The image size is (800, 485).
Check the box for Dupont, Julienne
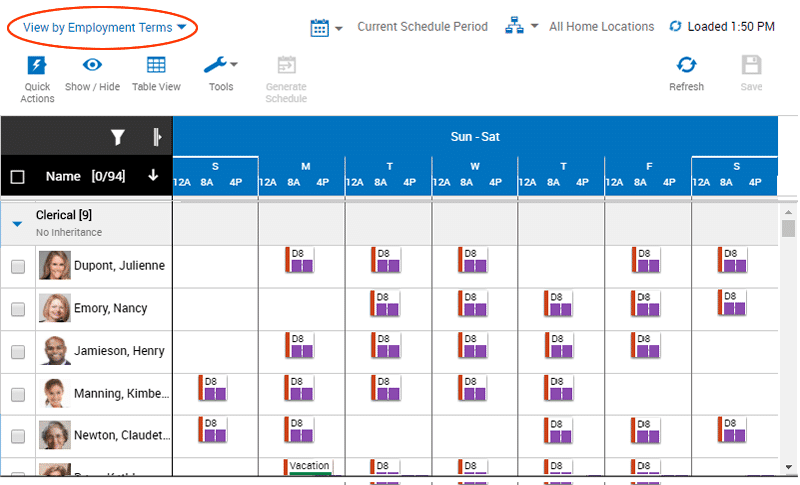click(18, 267)
